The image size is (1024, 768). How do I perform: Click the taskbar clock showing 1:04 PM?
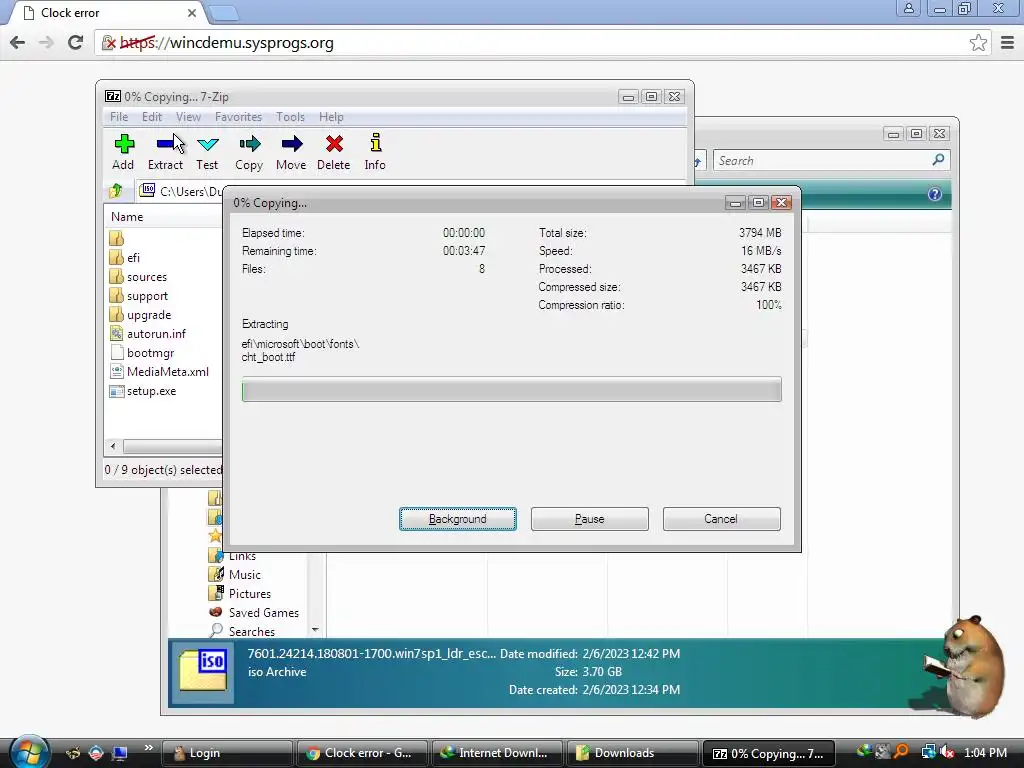(985, 753)
